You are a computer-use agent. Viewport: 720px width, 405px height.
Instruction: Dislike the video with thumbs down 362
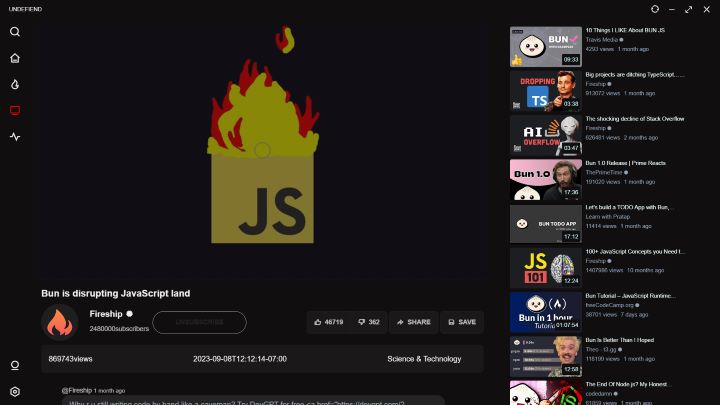(x=368, y=322)
